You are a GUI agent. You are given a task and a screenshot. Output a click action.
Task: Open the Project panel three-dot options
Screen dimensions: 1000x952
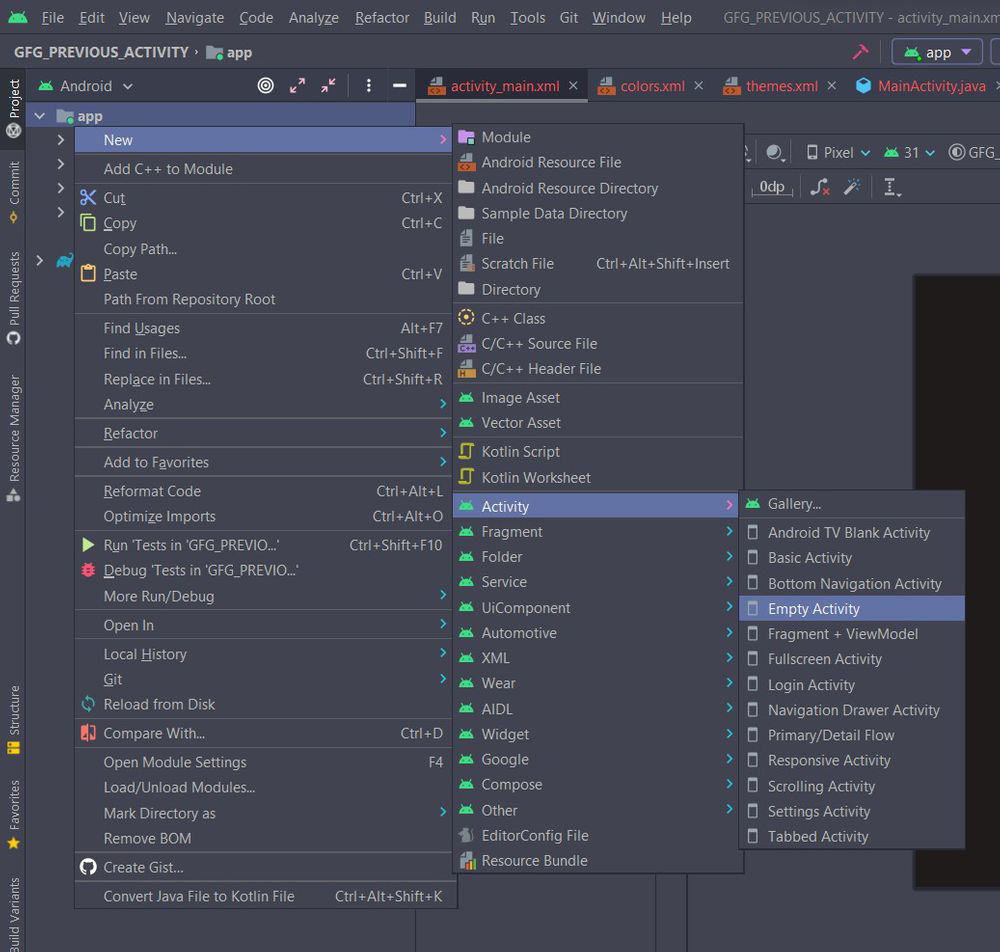368,86
